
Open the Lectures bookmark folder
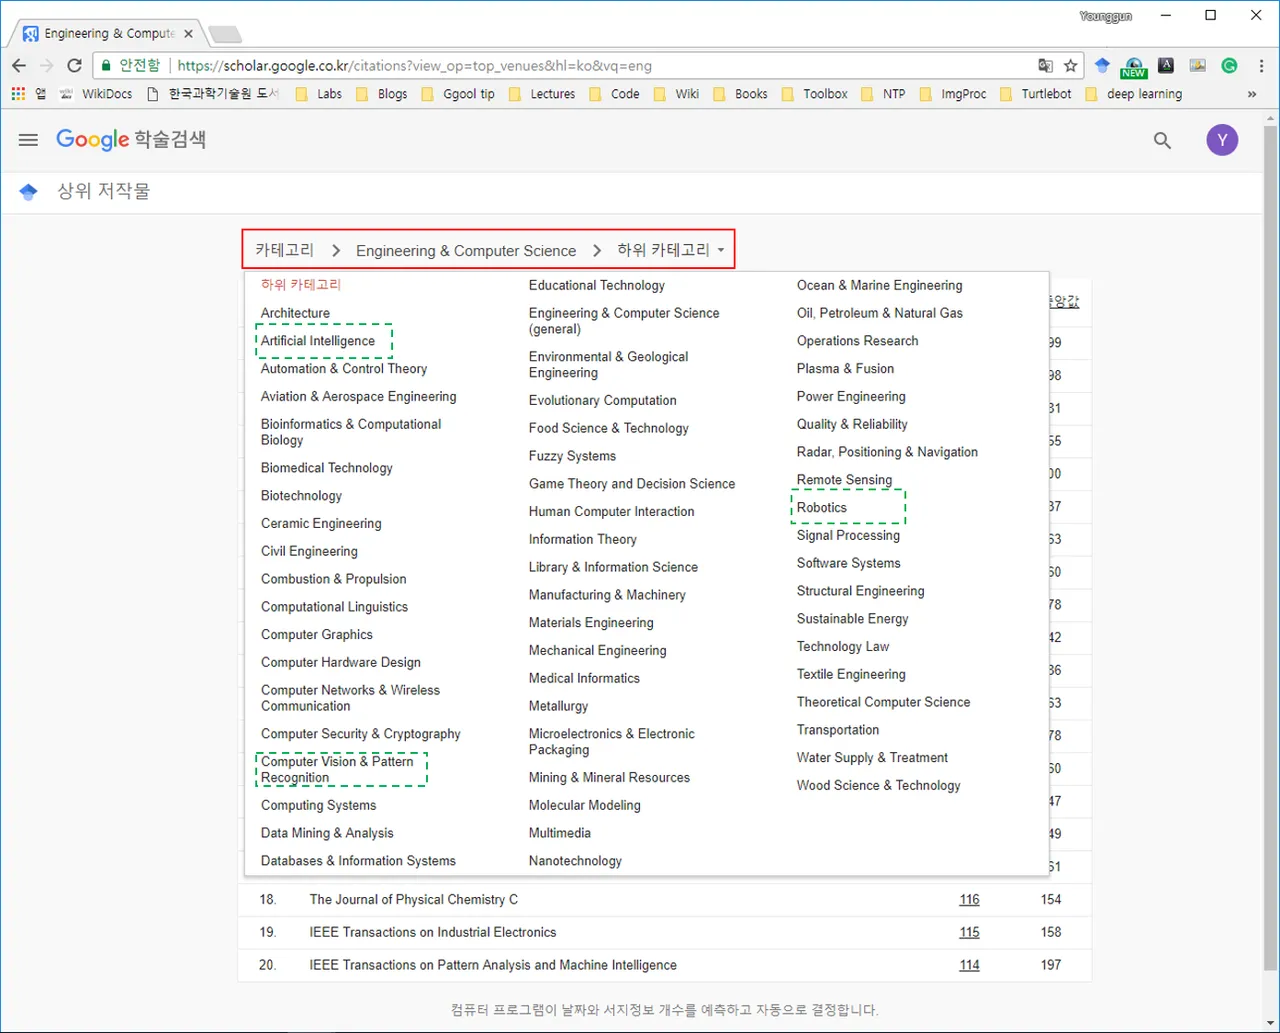[x=542, y=94]
